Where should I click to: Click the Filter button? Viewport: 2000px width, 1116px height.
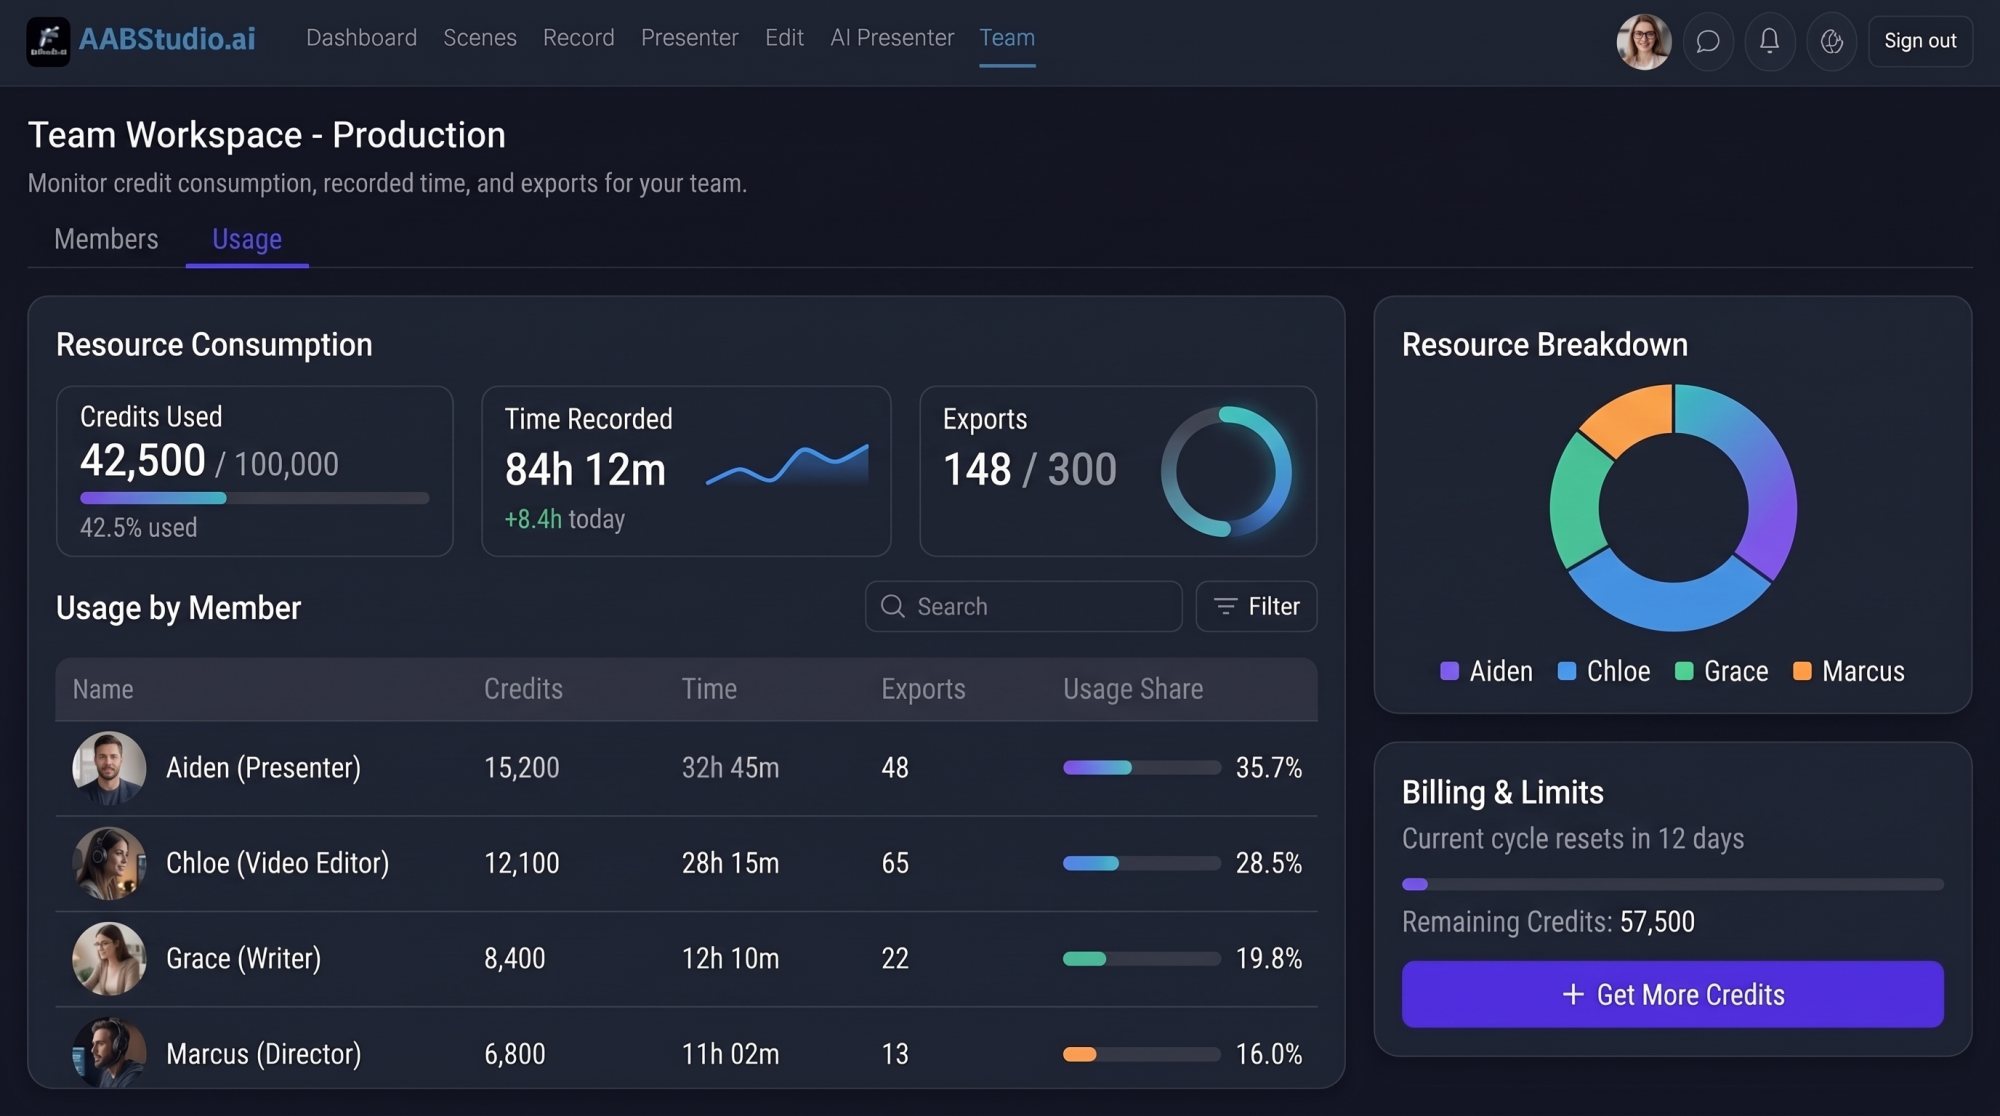[1256, 606]
